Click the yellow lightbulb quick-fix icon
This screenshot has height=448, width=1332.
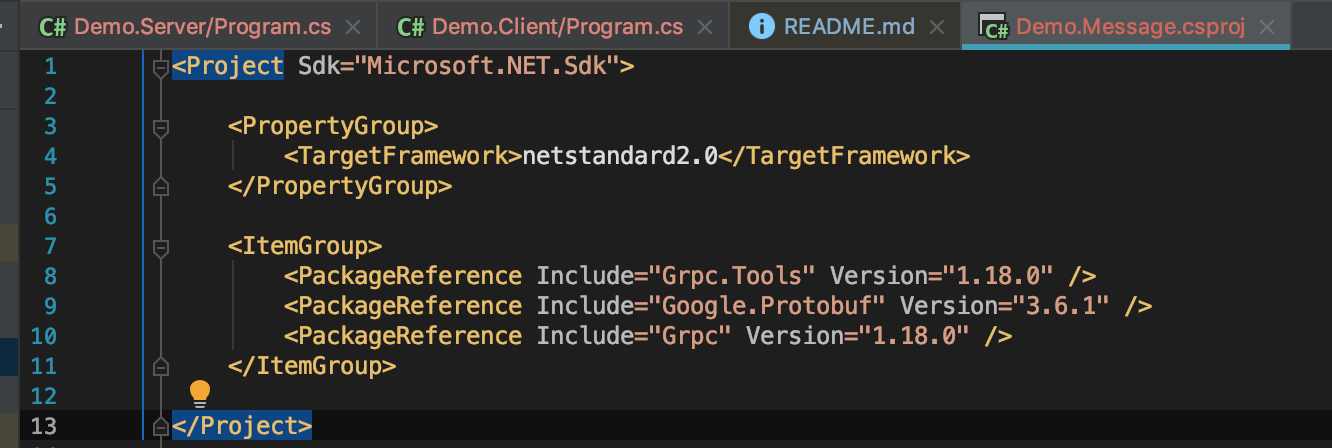(200, 391)
